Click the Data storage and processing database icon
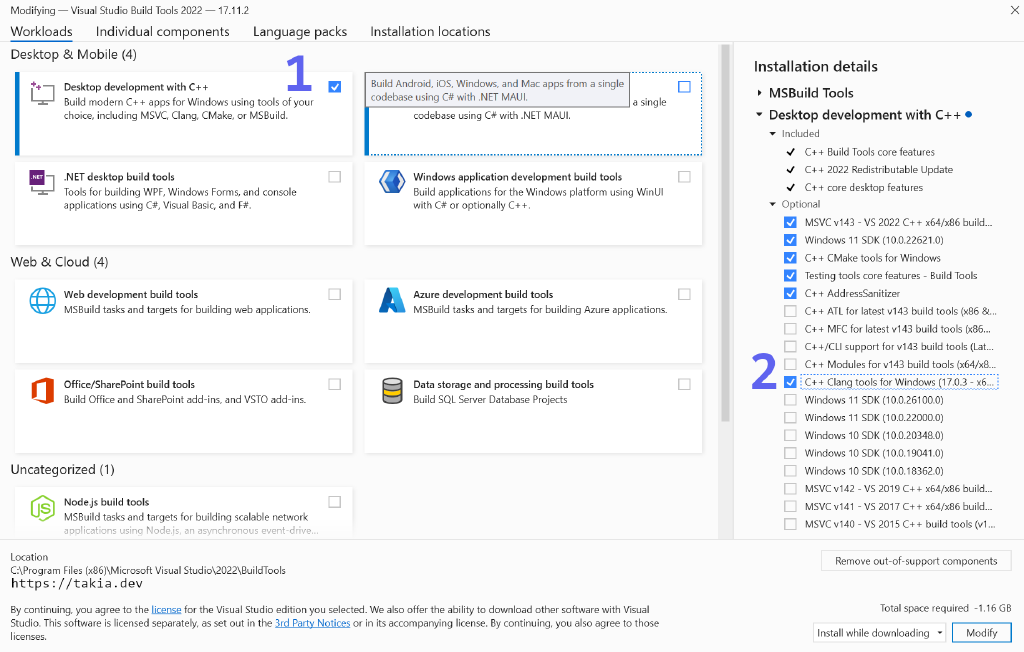Screen dimensions: 1024x652 pos(392,391)
